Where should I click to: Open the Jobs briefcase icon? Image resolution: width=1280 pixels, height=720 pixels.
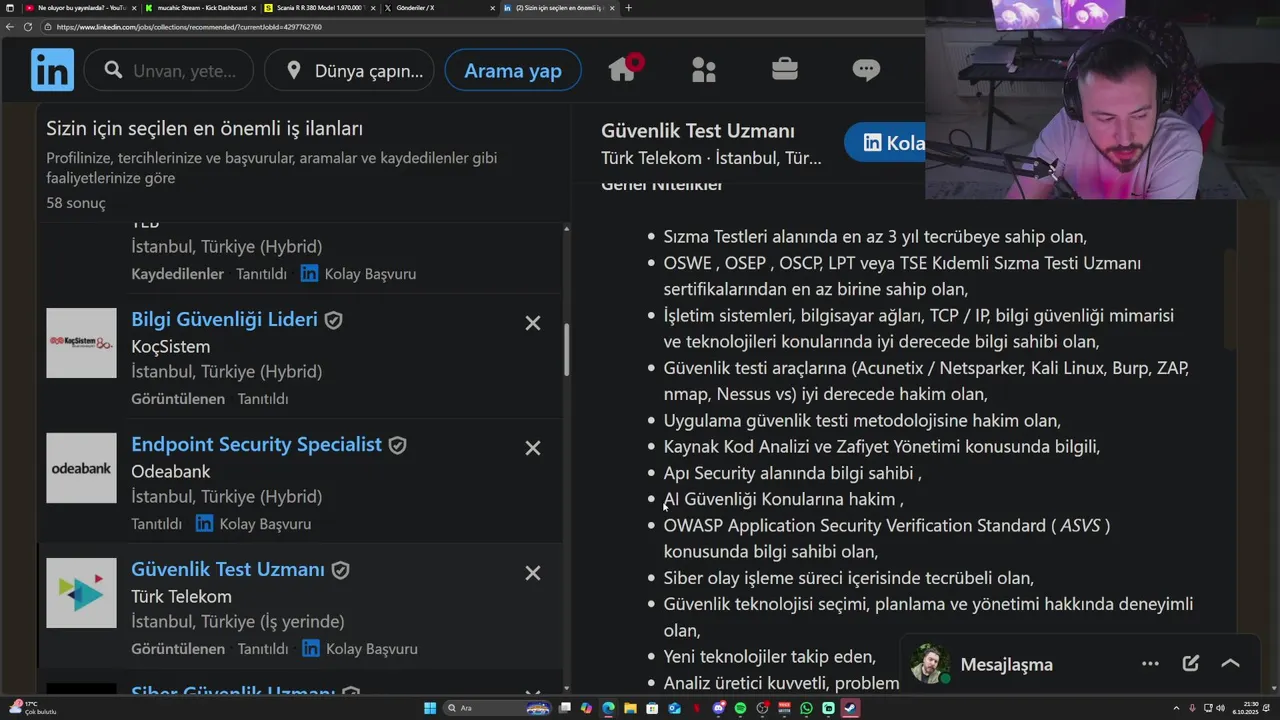(x=785, y=69)
